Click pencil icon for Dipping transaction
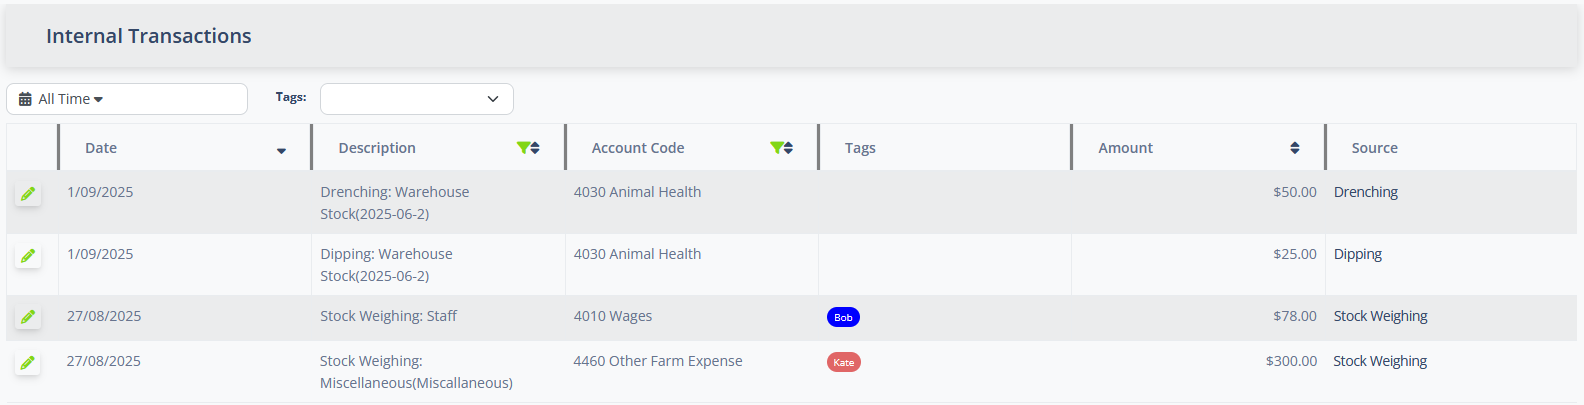1584x405 pixels. point(28,256)
